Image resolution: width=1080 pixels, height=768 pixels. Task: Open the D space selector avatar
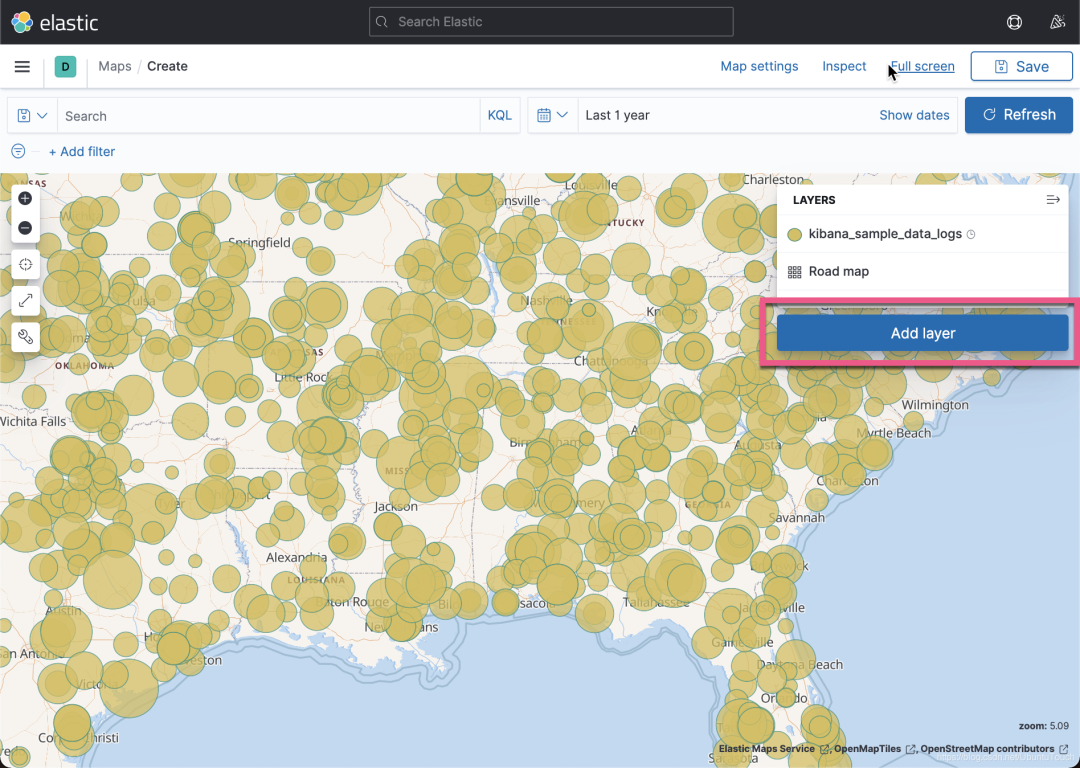point(65,67)
